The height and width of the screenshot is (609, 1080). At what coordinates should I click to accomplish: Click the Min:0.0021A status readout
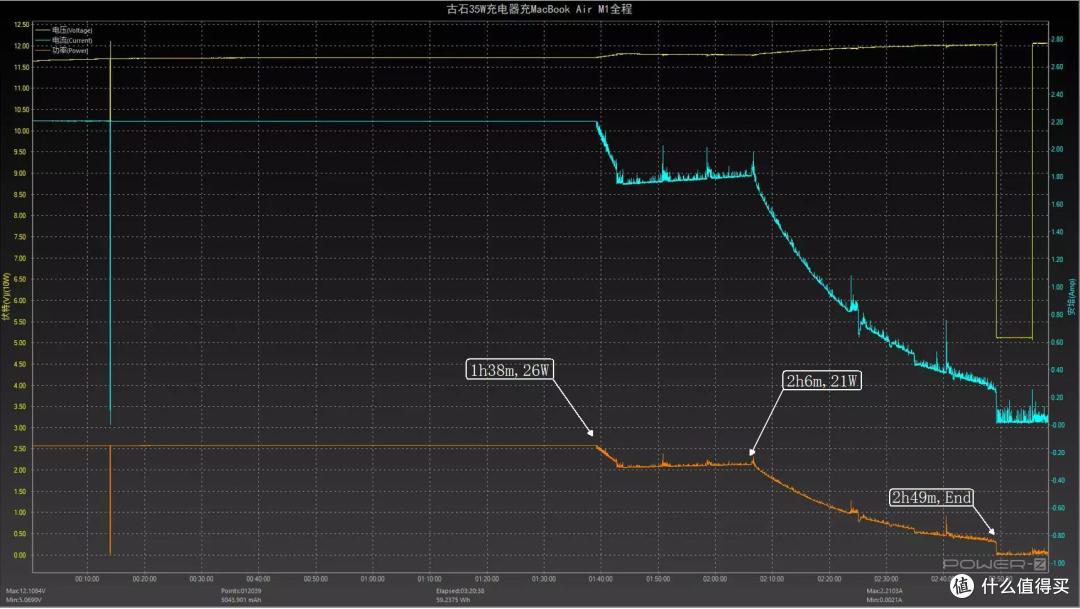(x=884, y=600)
